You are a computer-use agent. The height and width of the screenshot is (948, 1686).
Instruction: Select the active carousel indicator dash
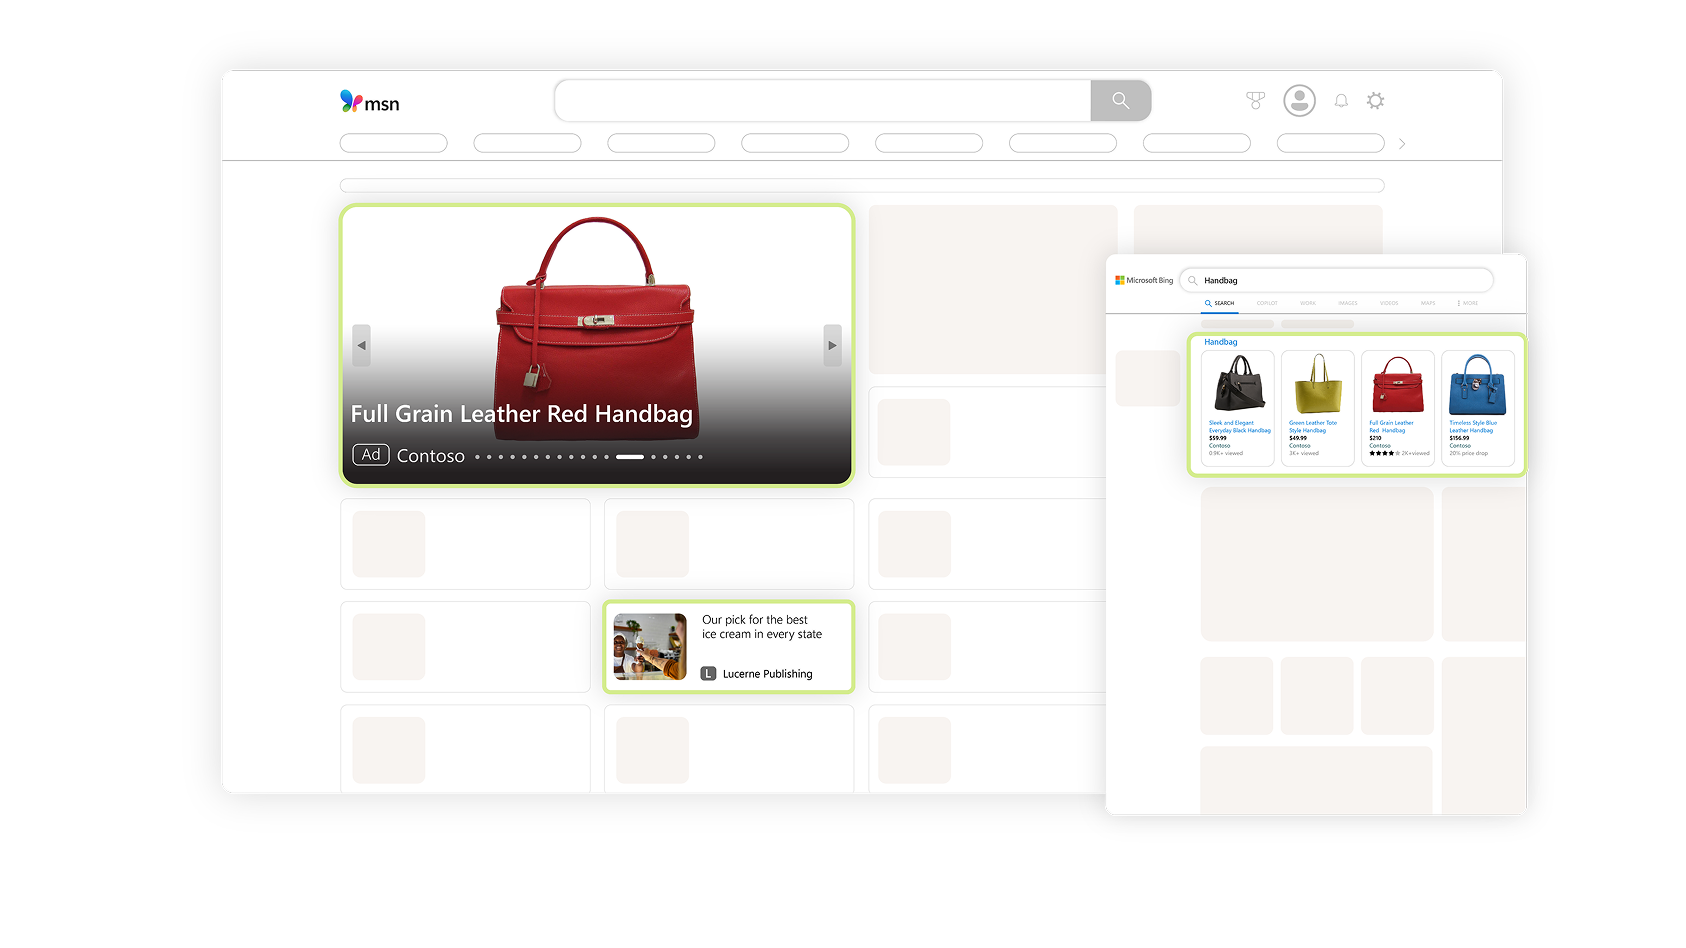630,457
